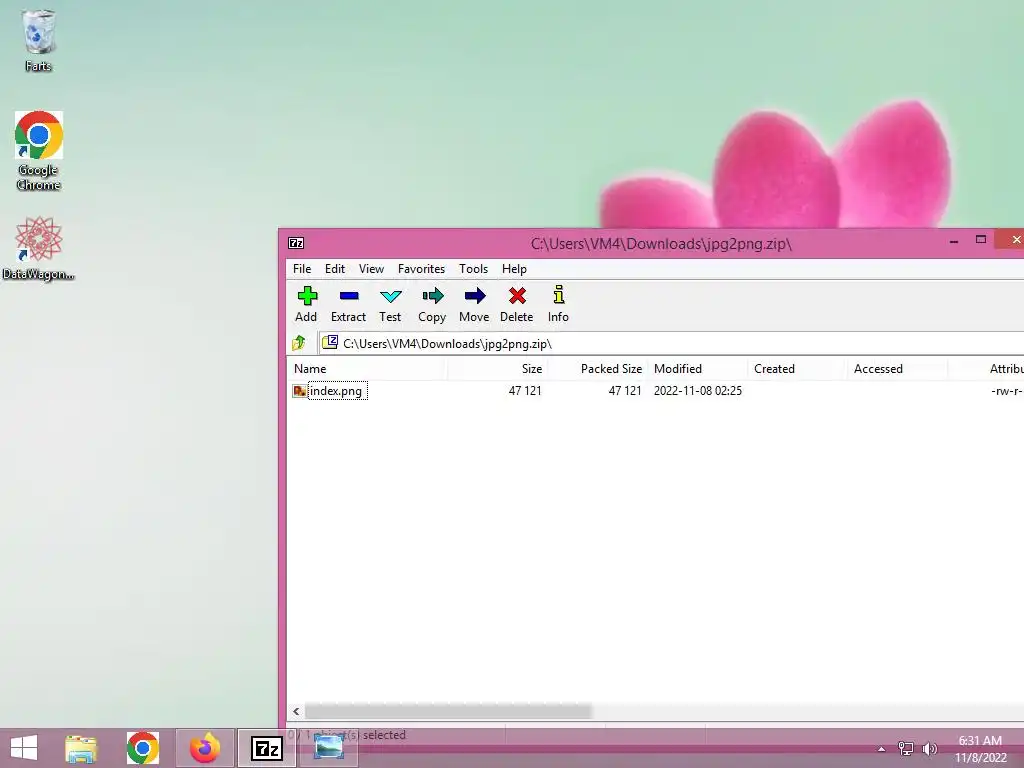Sort by the Packed Size column header
The height and width of the screenshot is (768, 1024).
pos(598,368)
